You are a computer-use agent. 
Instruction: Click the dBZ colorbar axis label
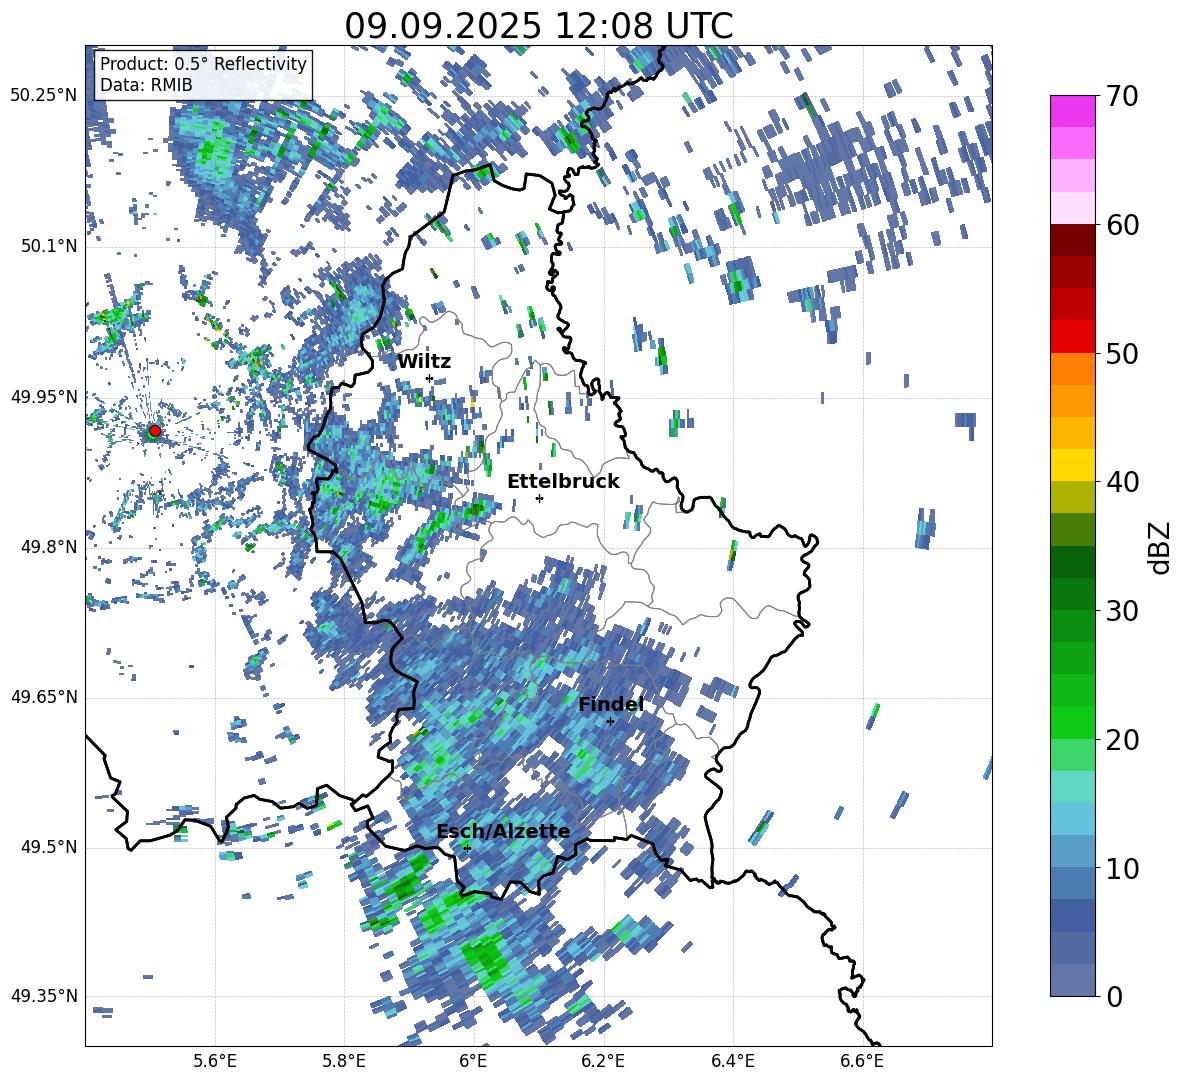[x=1158, y=547]
